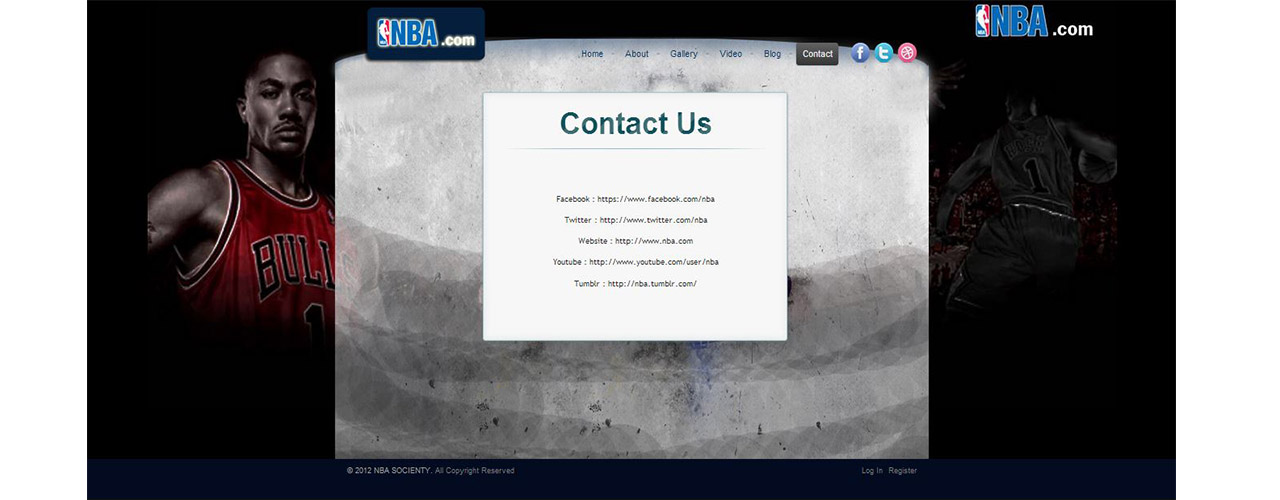
Task: Click the nba.tumblr.com link
Action: tap(652, 284)
